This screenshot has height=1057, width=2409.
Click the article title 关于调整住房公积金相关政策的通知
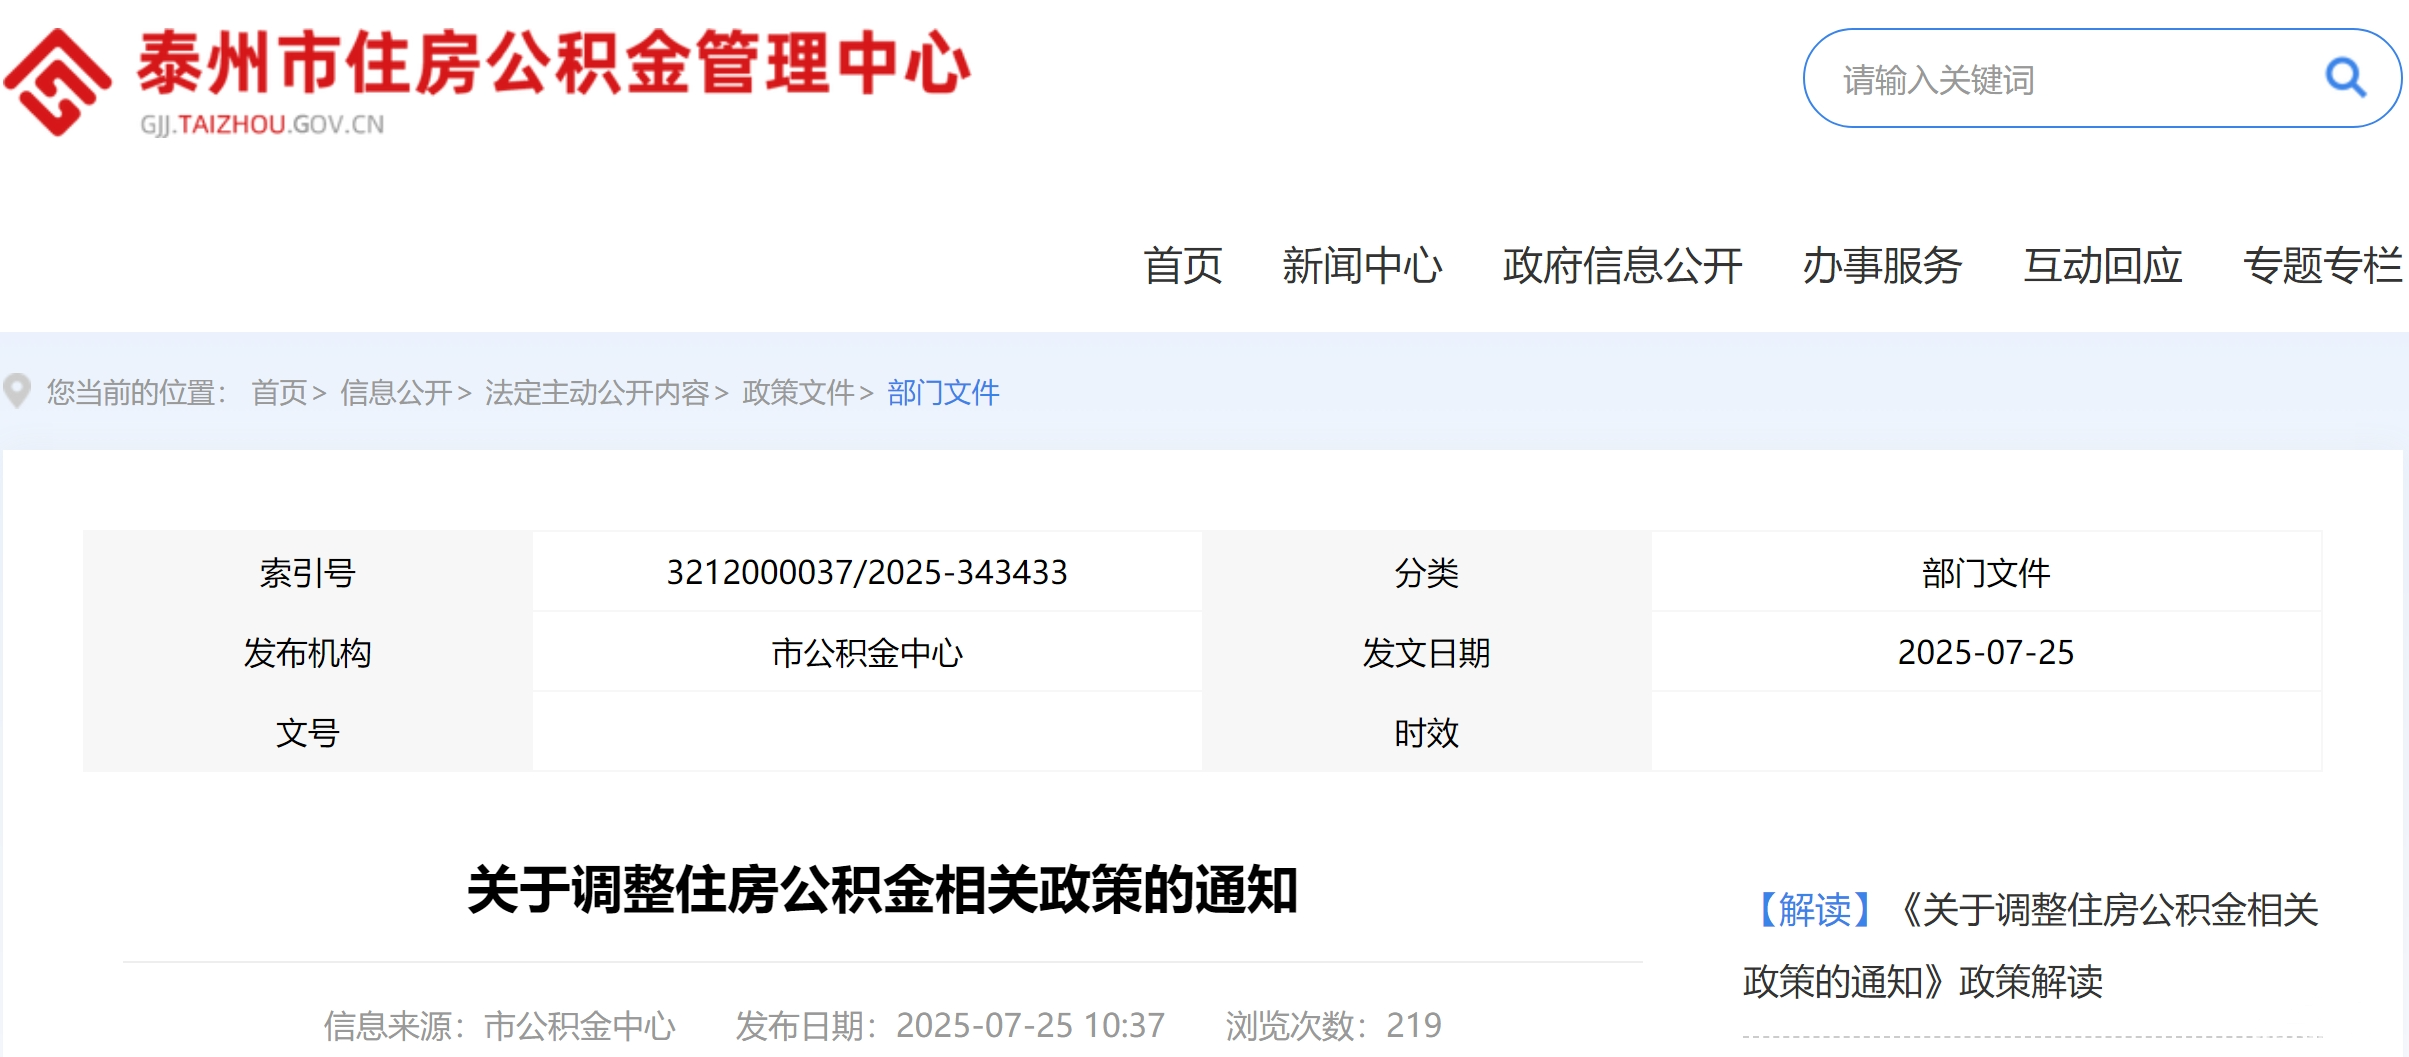click(x=882, y=889)
